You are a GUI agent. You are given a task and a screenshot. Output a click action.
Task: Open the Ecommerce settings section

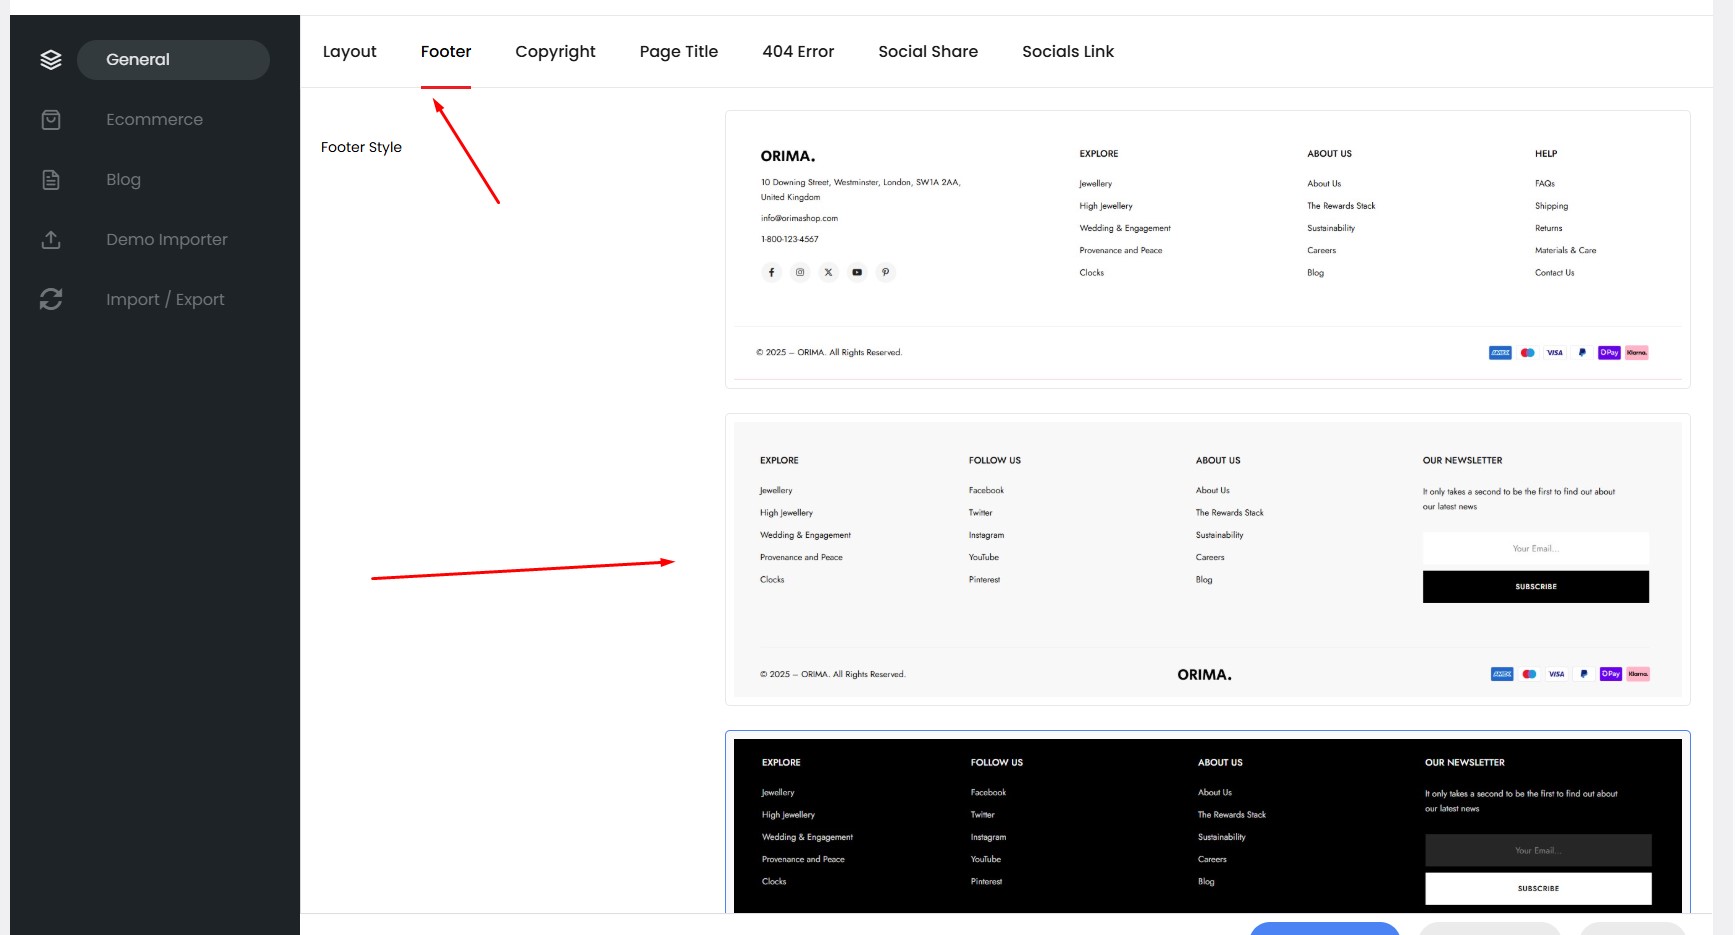[x=154, y=120]
